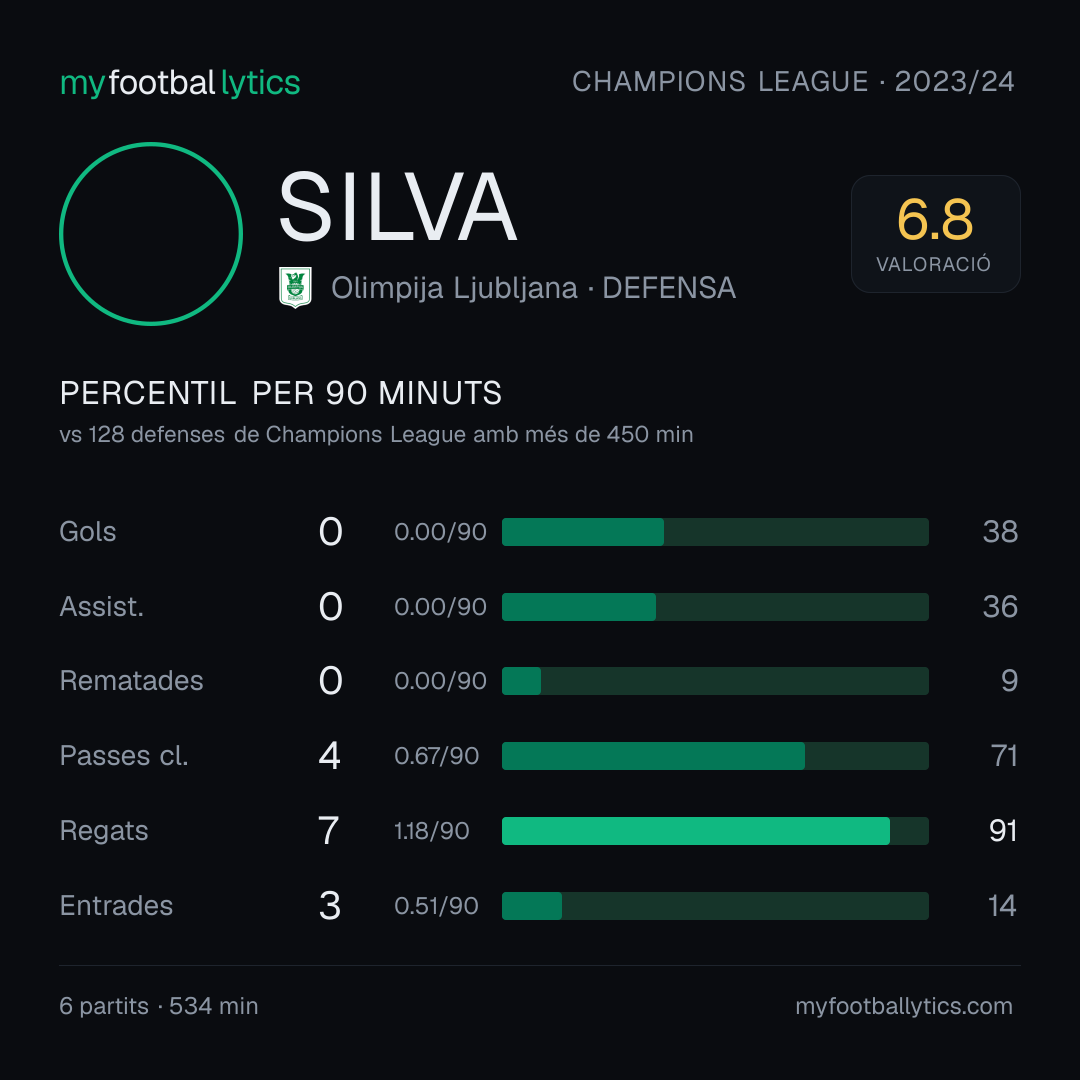Click the 6.8 Valoració rating badge
The width and height of the screenshot is (1080, 1080).
935,233
